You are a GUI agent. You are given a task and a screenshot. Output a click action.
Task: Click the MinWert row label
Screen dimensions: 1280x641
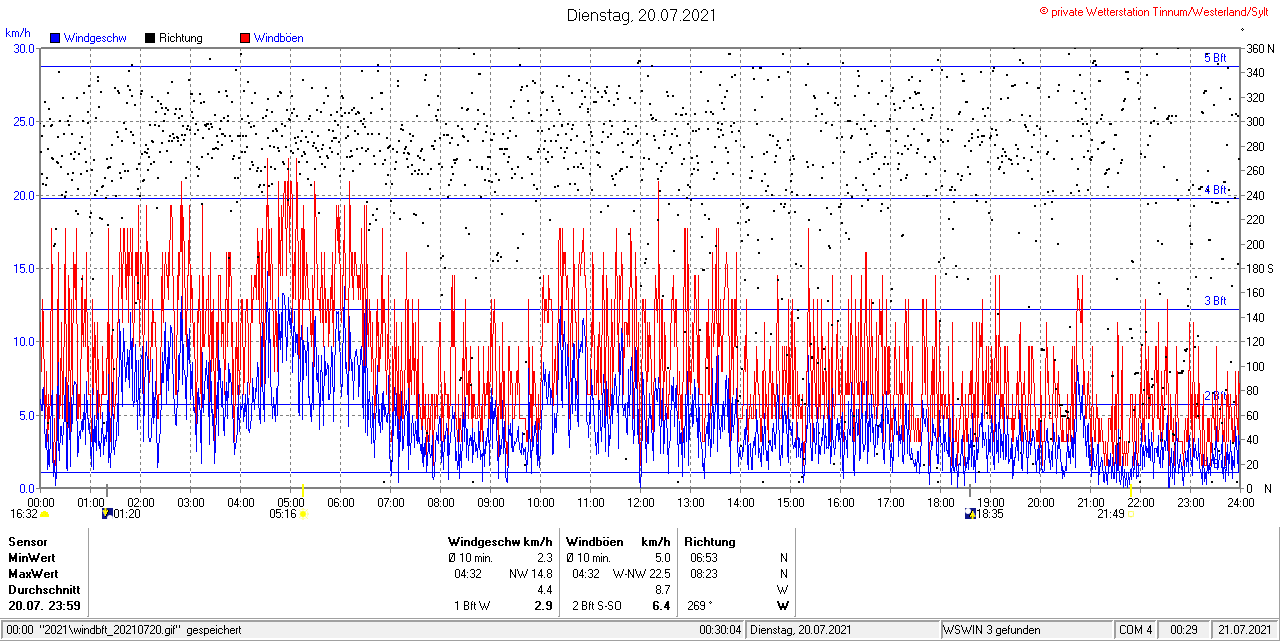(x=32, y=557)
